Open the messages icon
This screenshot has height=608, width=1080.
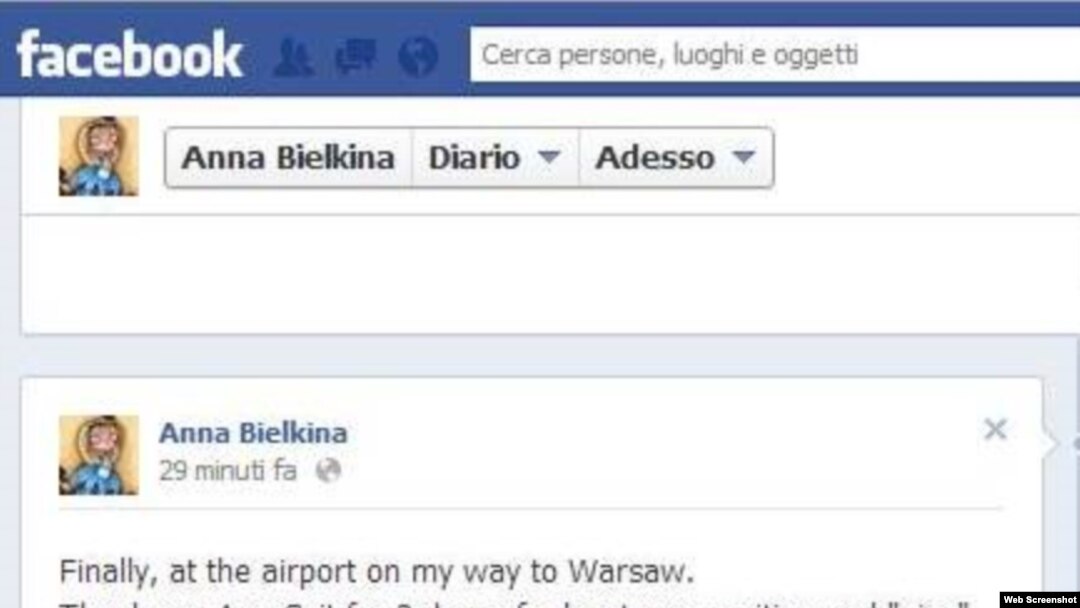[x=355, y=56]
